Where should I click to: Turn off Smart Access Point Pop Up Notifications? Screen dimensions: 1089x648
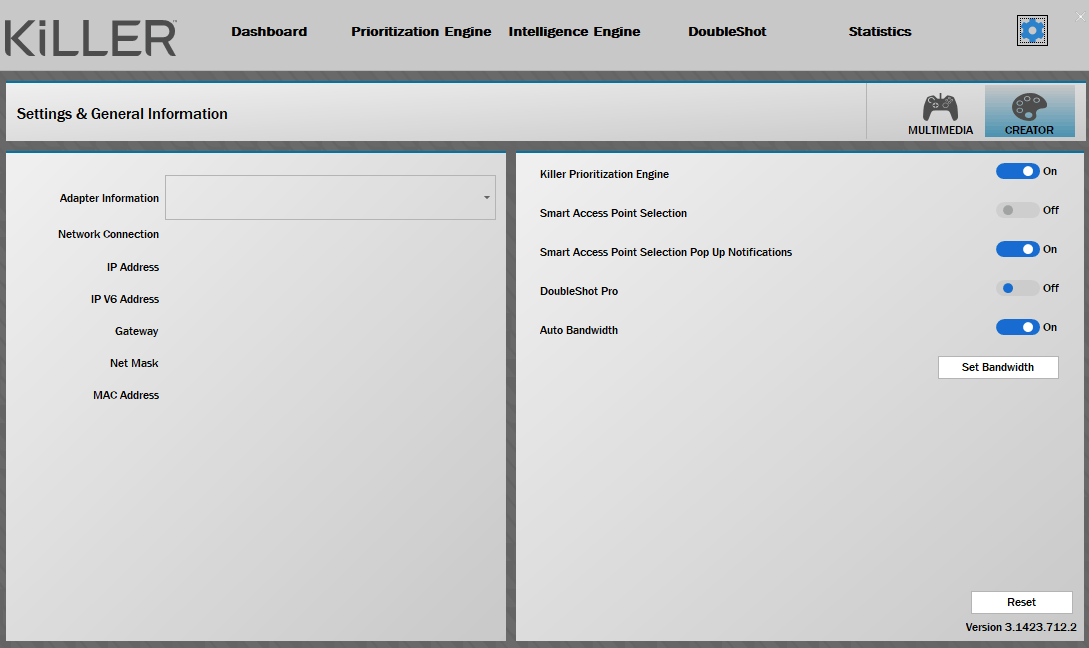click(1017, 249)
